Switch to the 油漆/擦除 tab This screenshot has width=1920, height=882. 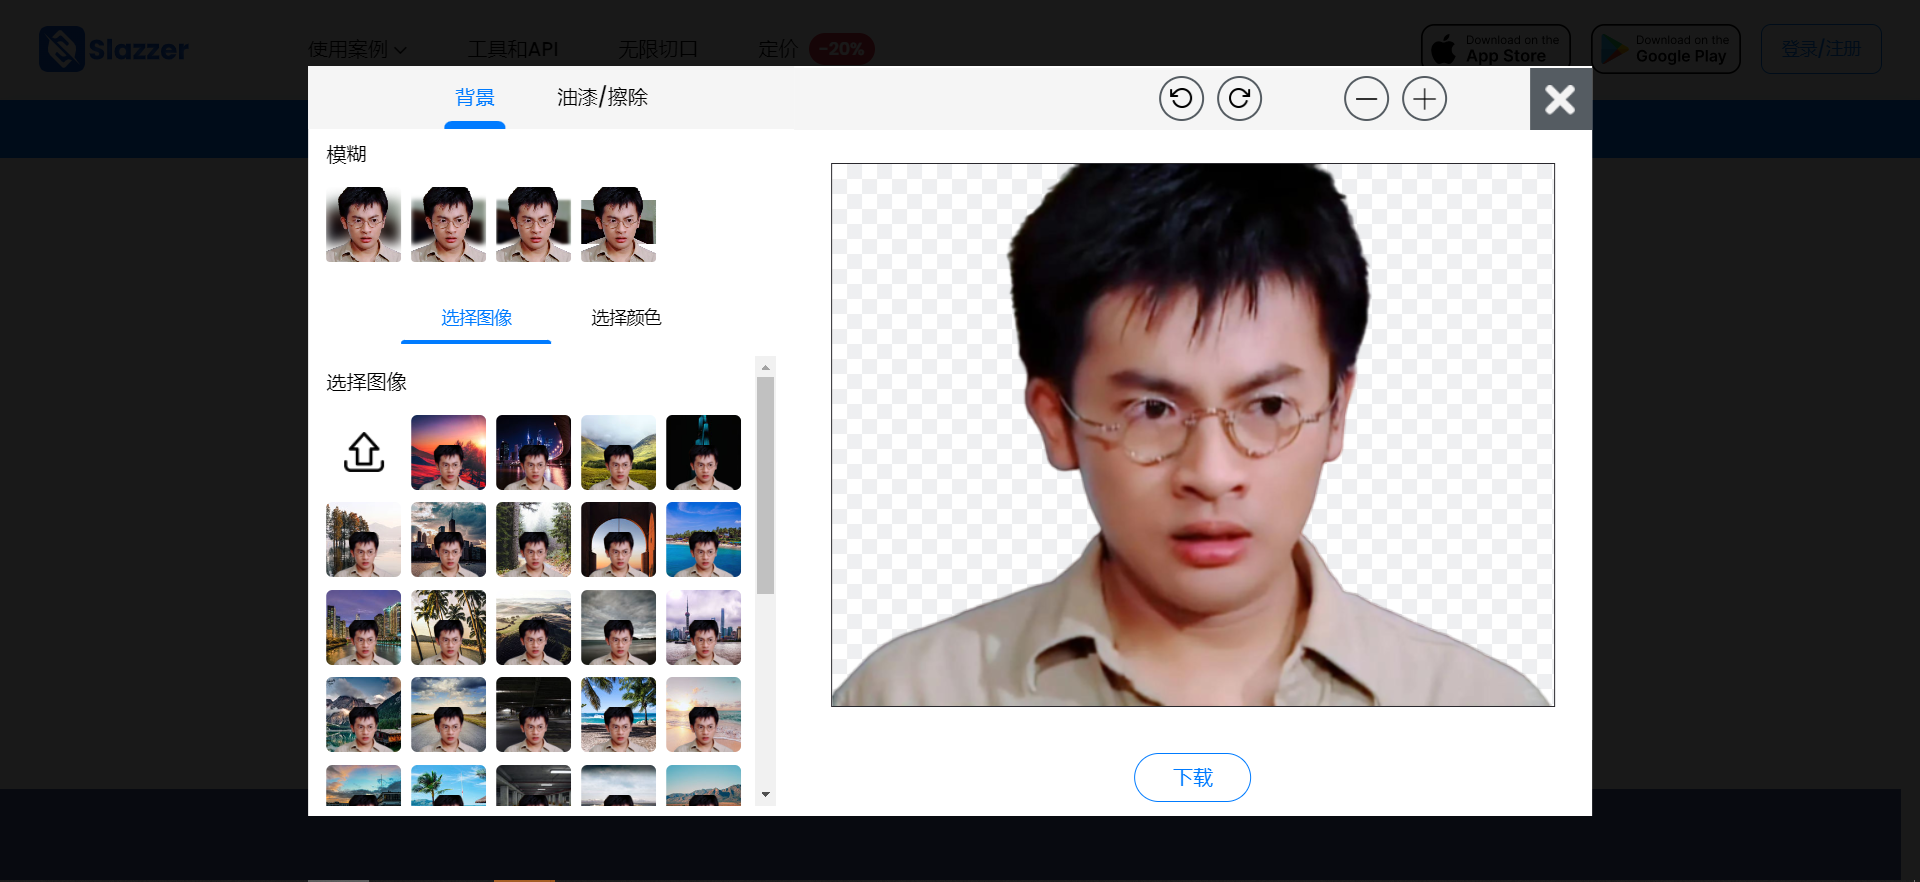[x=603, y=97]
